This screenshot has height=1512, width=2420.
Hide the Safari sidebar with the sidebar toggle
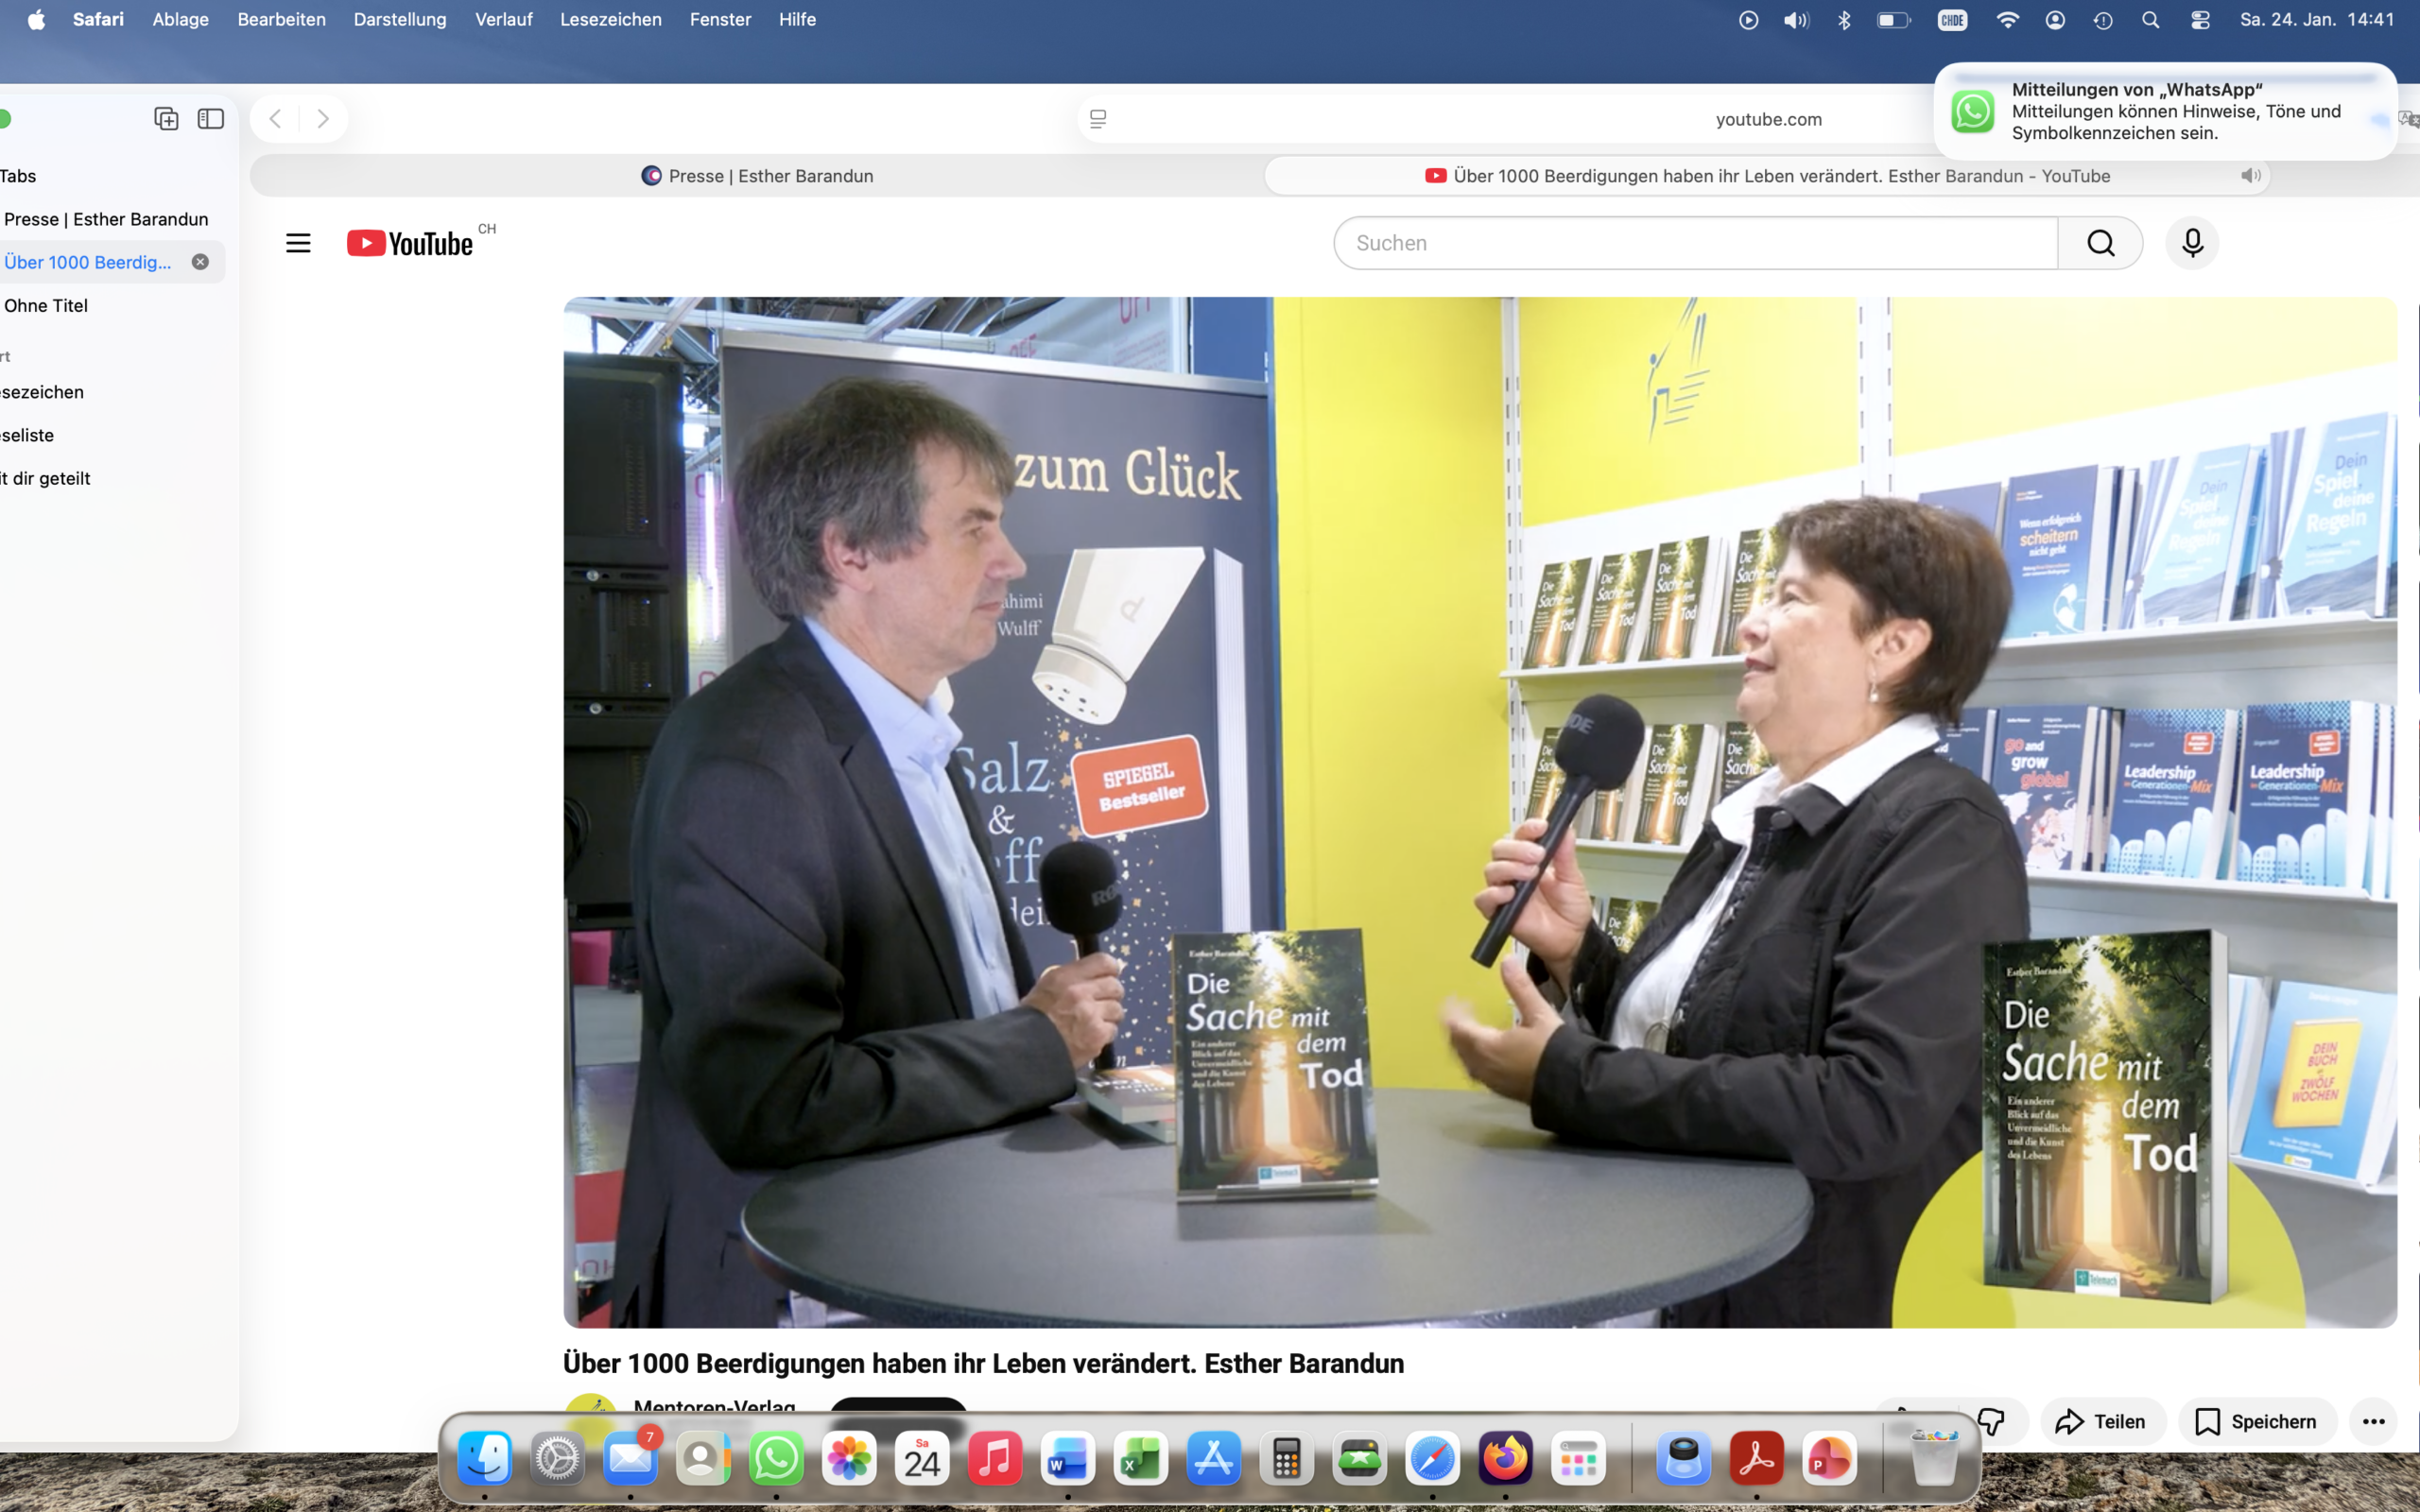[x=210, y=119]
